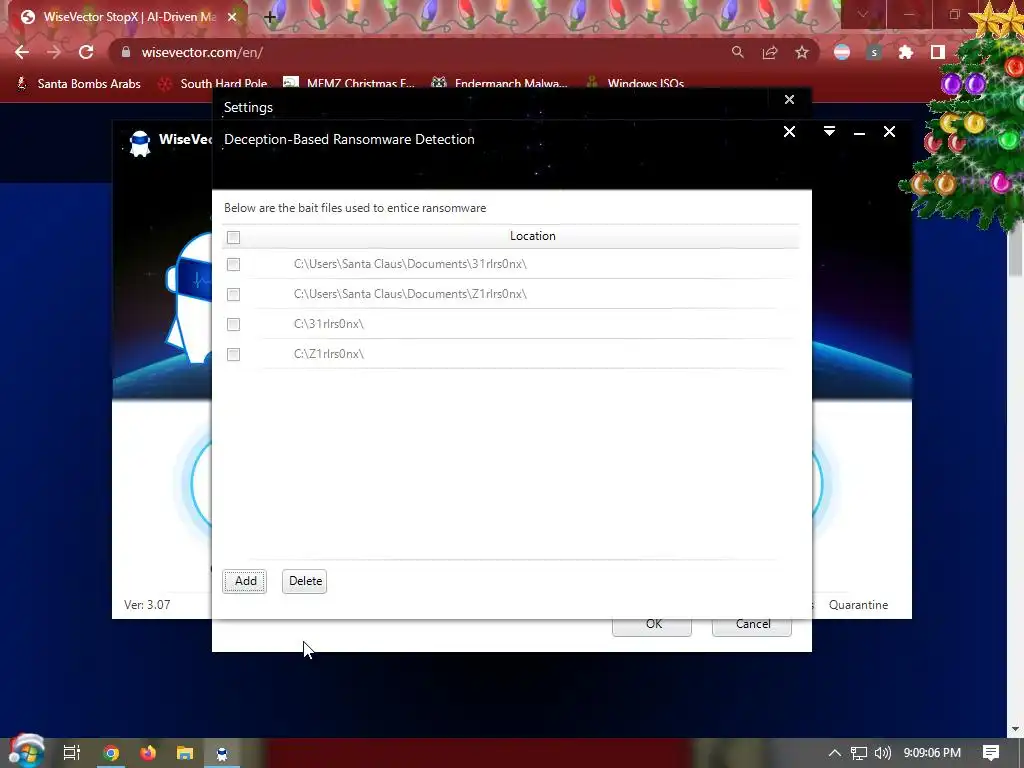Check the C:\31rlrs0nx\ row checkbox
1024x768 pixels.
point(233,325)
